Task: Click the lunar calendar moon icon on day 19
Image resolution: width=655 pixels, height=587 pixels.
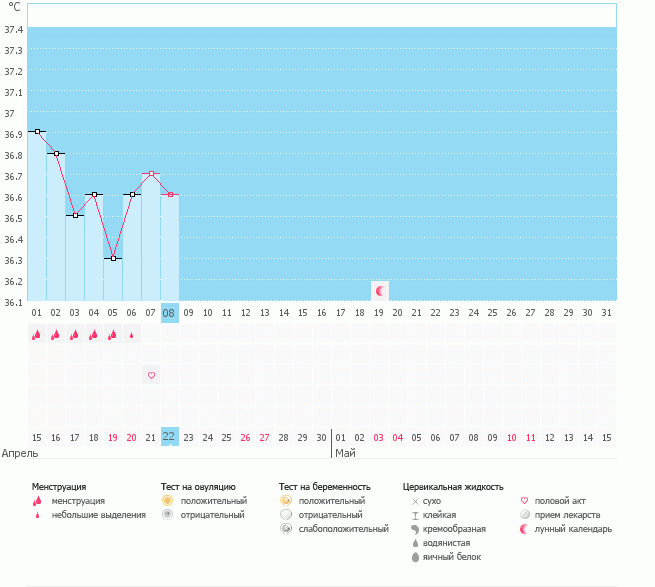Action: [x=379, y=290]
